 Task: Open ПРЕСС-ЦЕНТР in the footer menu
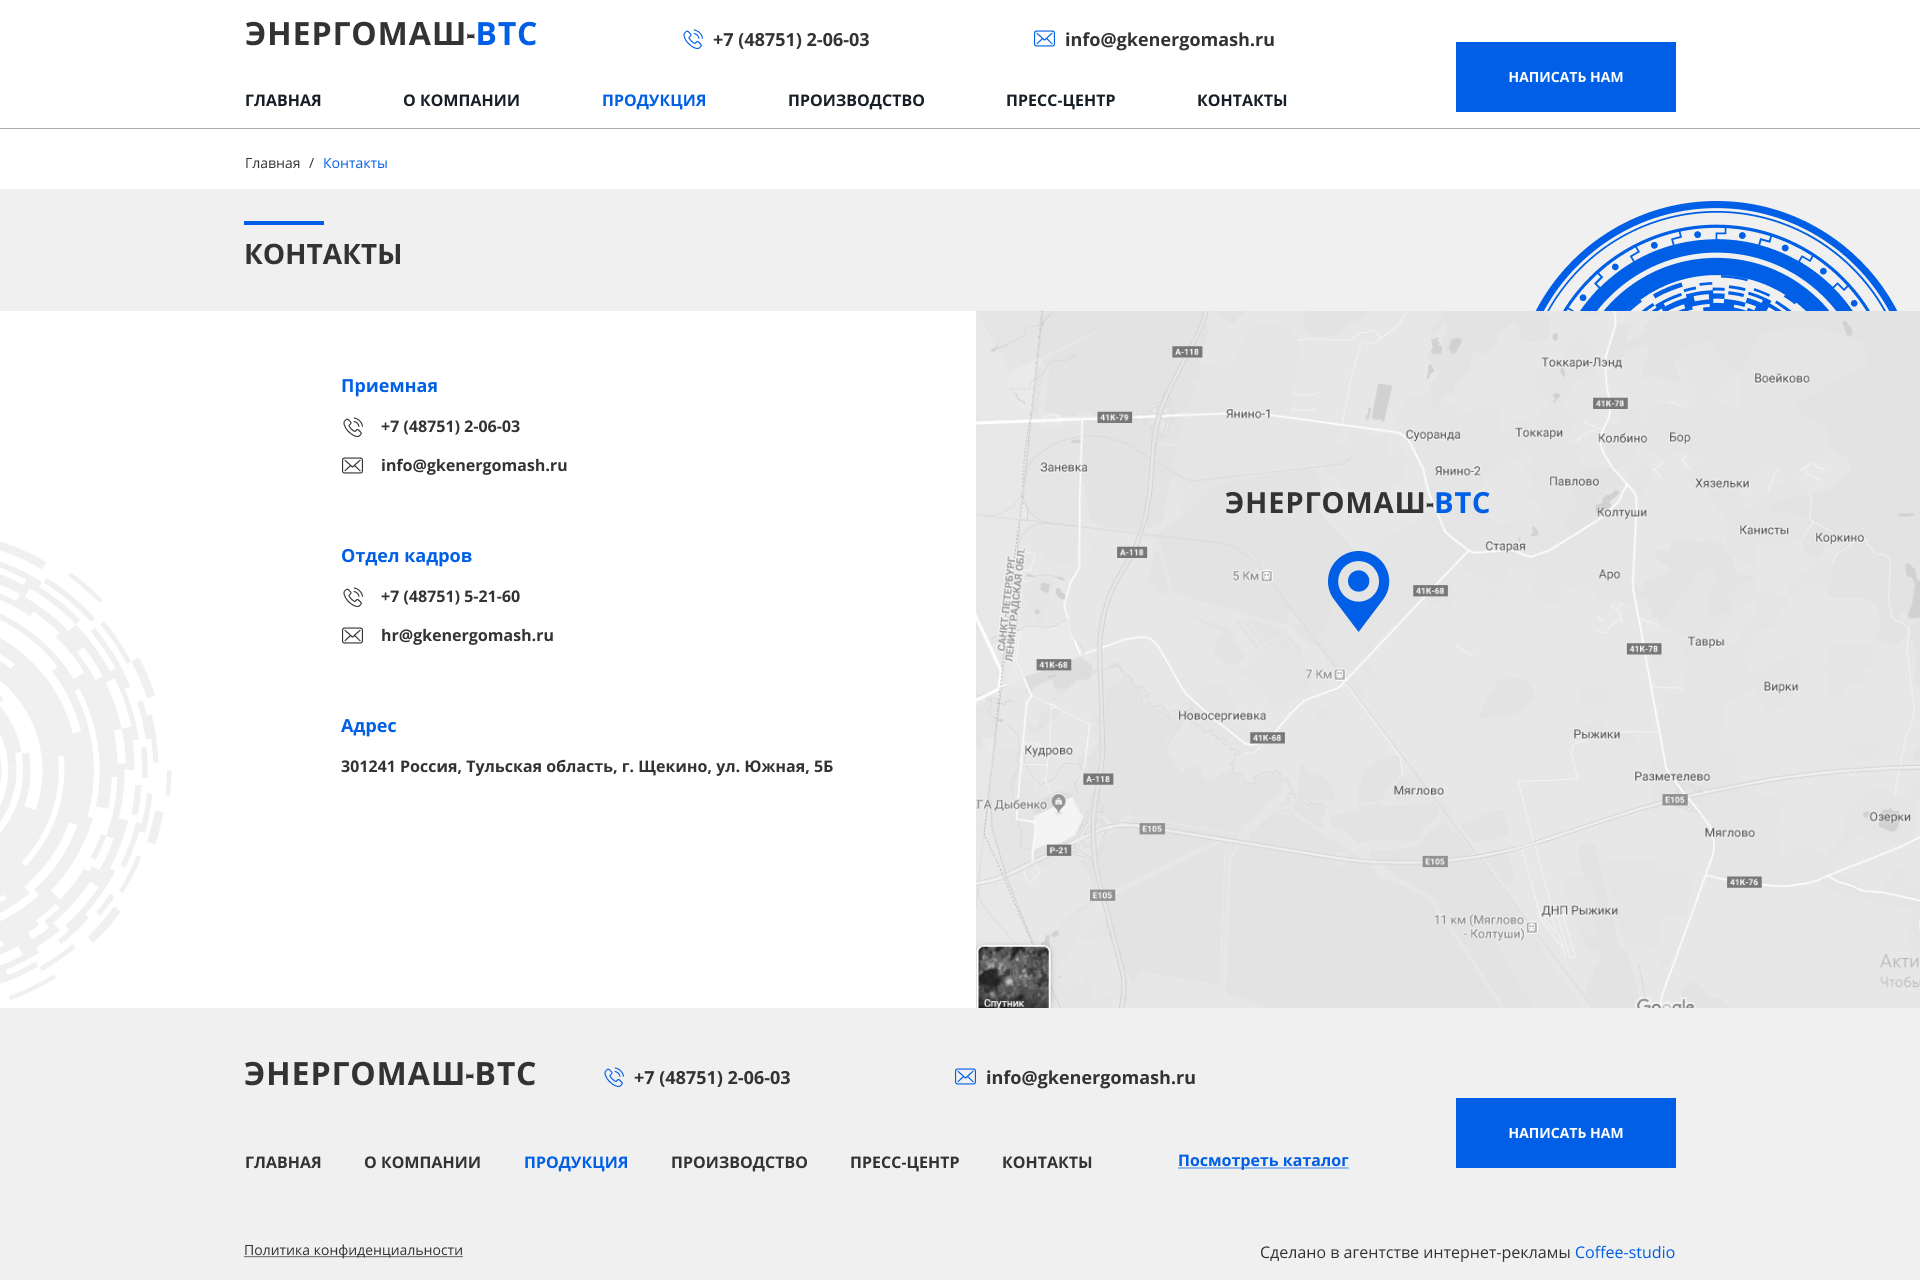point(905,1162)
